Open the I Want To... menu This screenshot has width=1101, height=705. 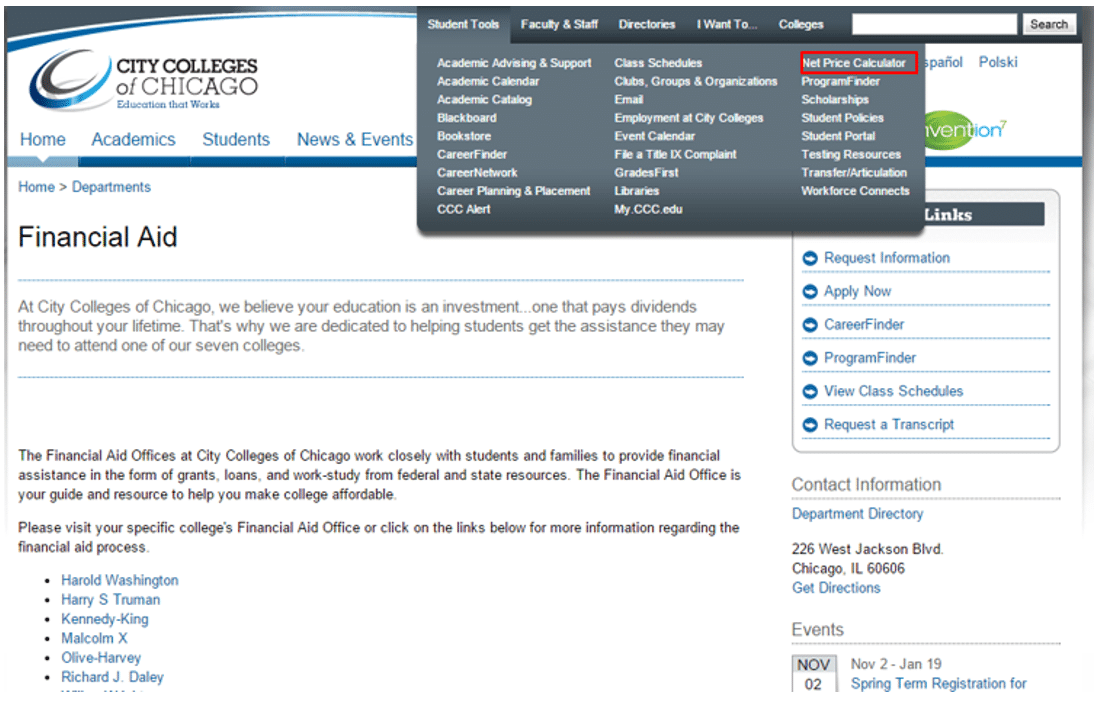727,25
